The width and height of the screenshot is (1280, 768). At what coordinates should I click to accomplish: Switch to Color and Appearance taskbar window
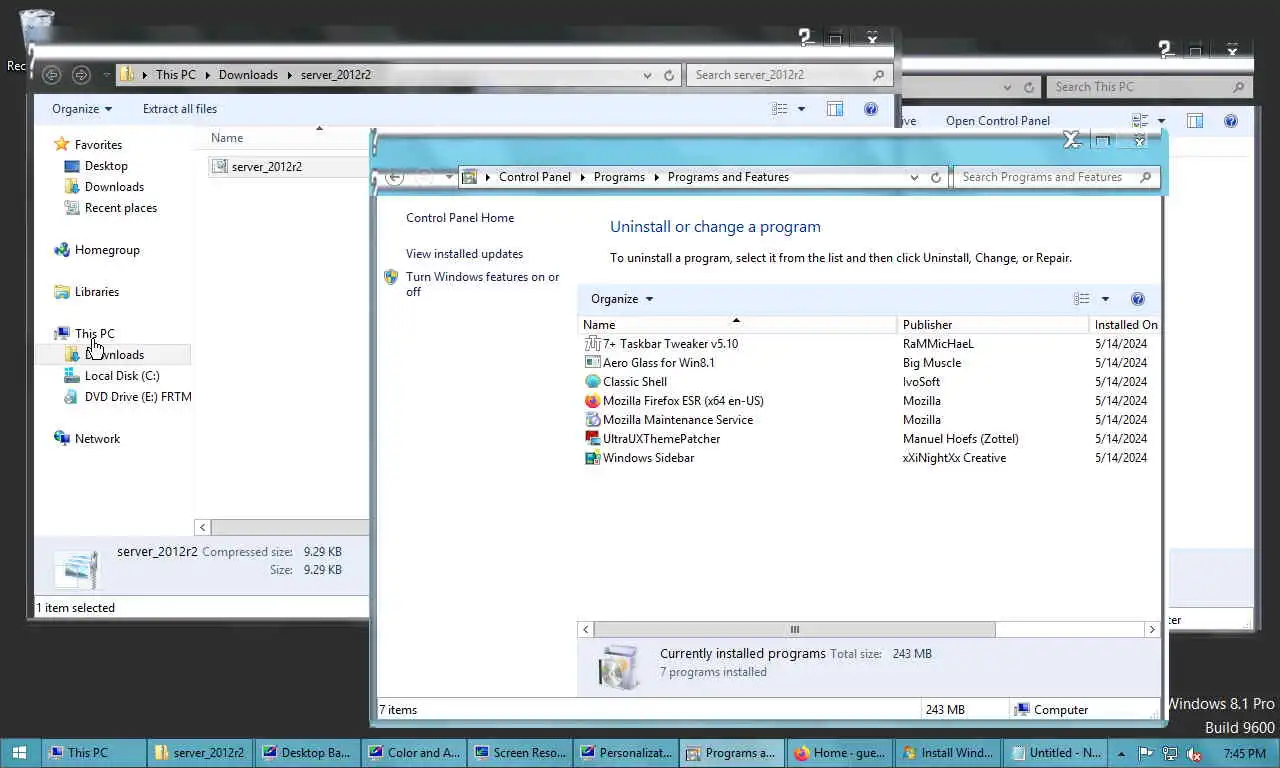pos(413,753)
